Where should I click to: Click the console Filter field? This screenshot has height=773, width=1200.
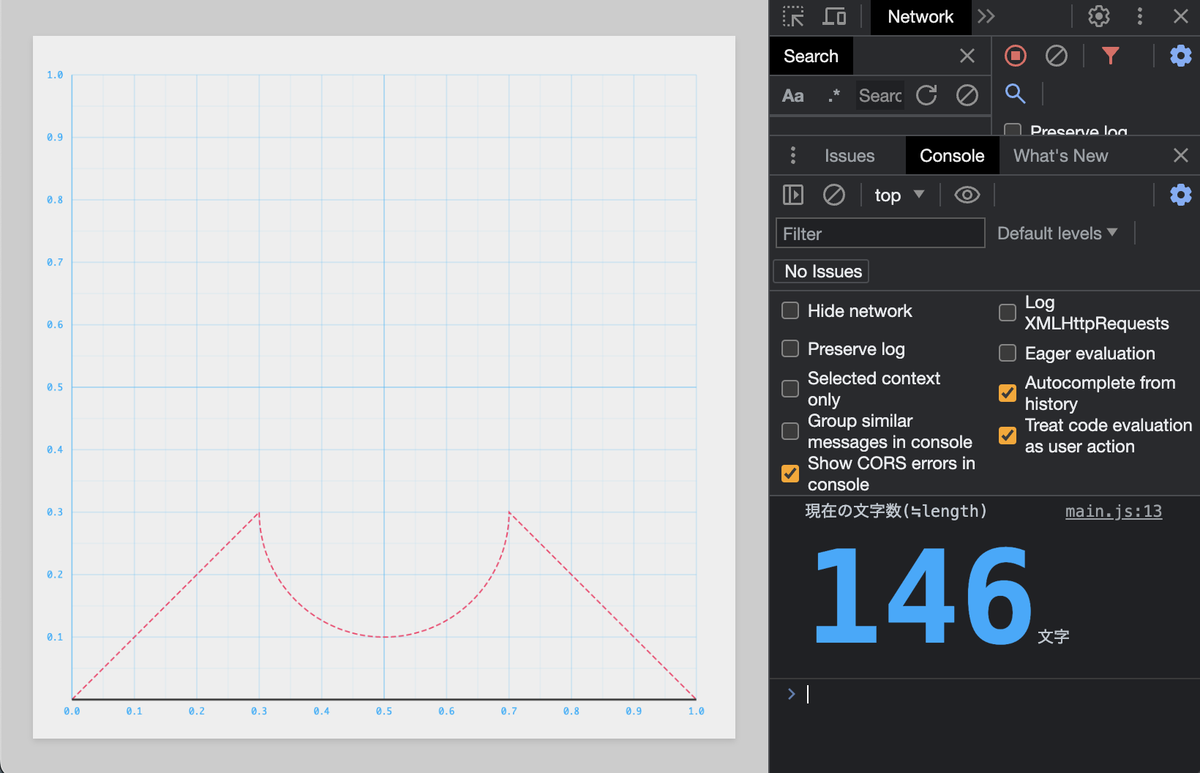(x=880, y=233)
